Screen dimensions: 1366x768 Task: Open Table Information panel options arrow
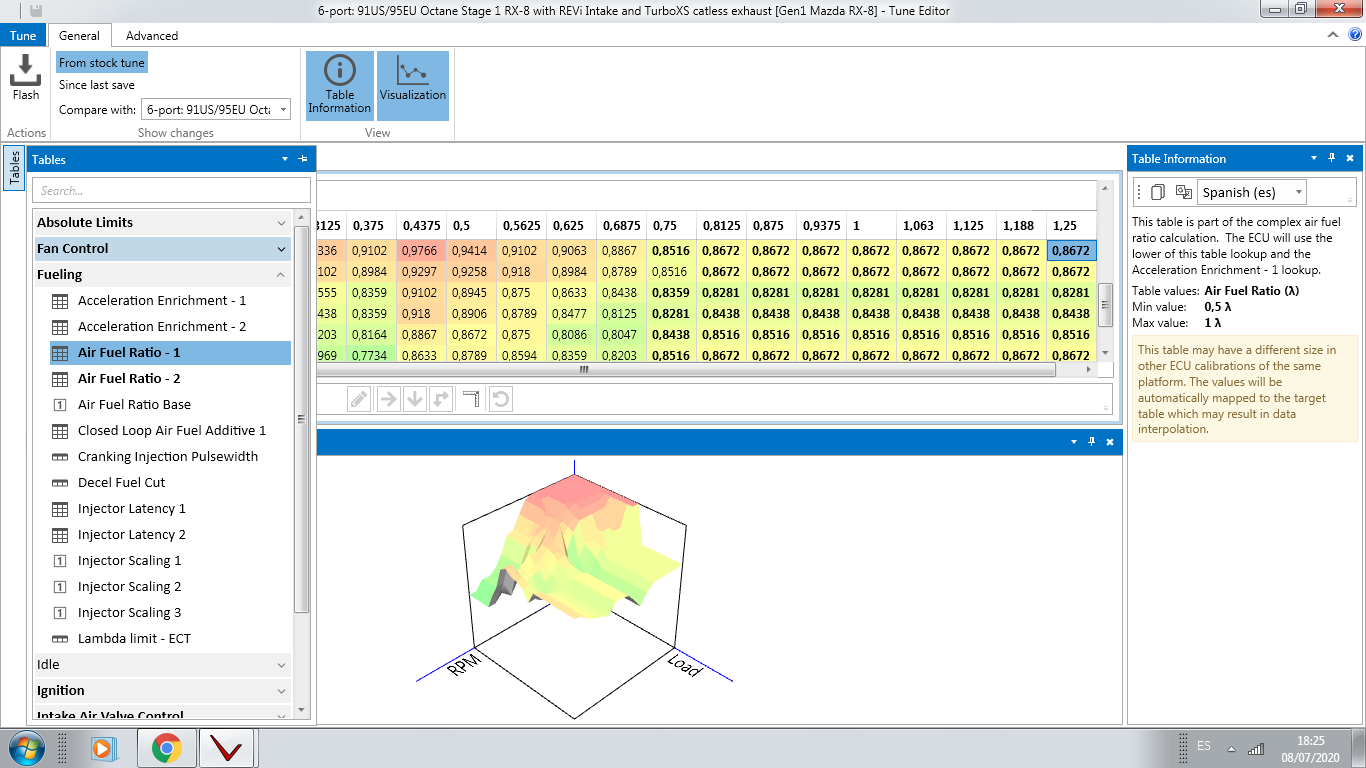pos(1314,158)
